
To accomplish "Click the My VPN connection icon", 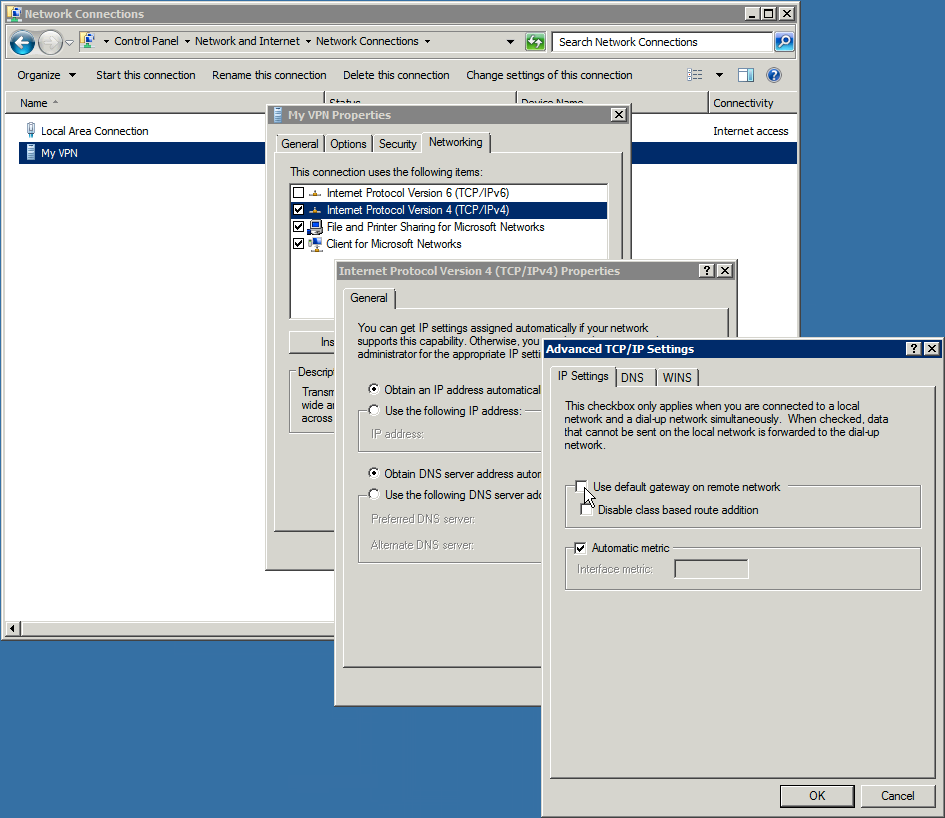I will (30, 153).
